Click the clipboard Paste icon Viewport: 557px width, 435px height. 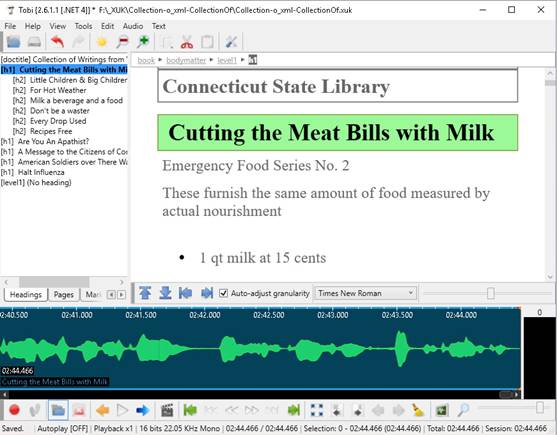[x=207, y=42]
